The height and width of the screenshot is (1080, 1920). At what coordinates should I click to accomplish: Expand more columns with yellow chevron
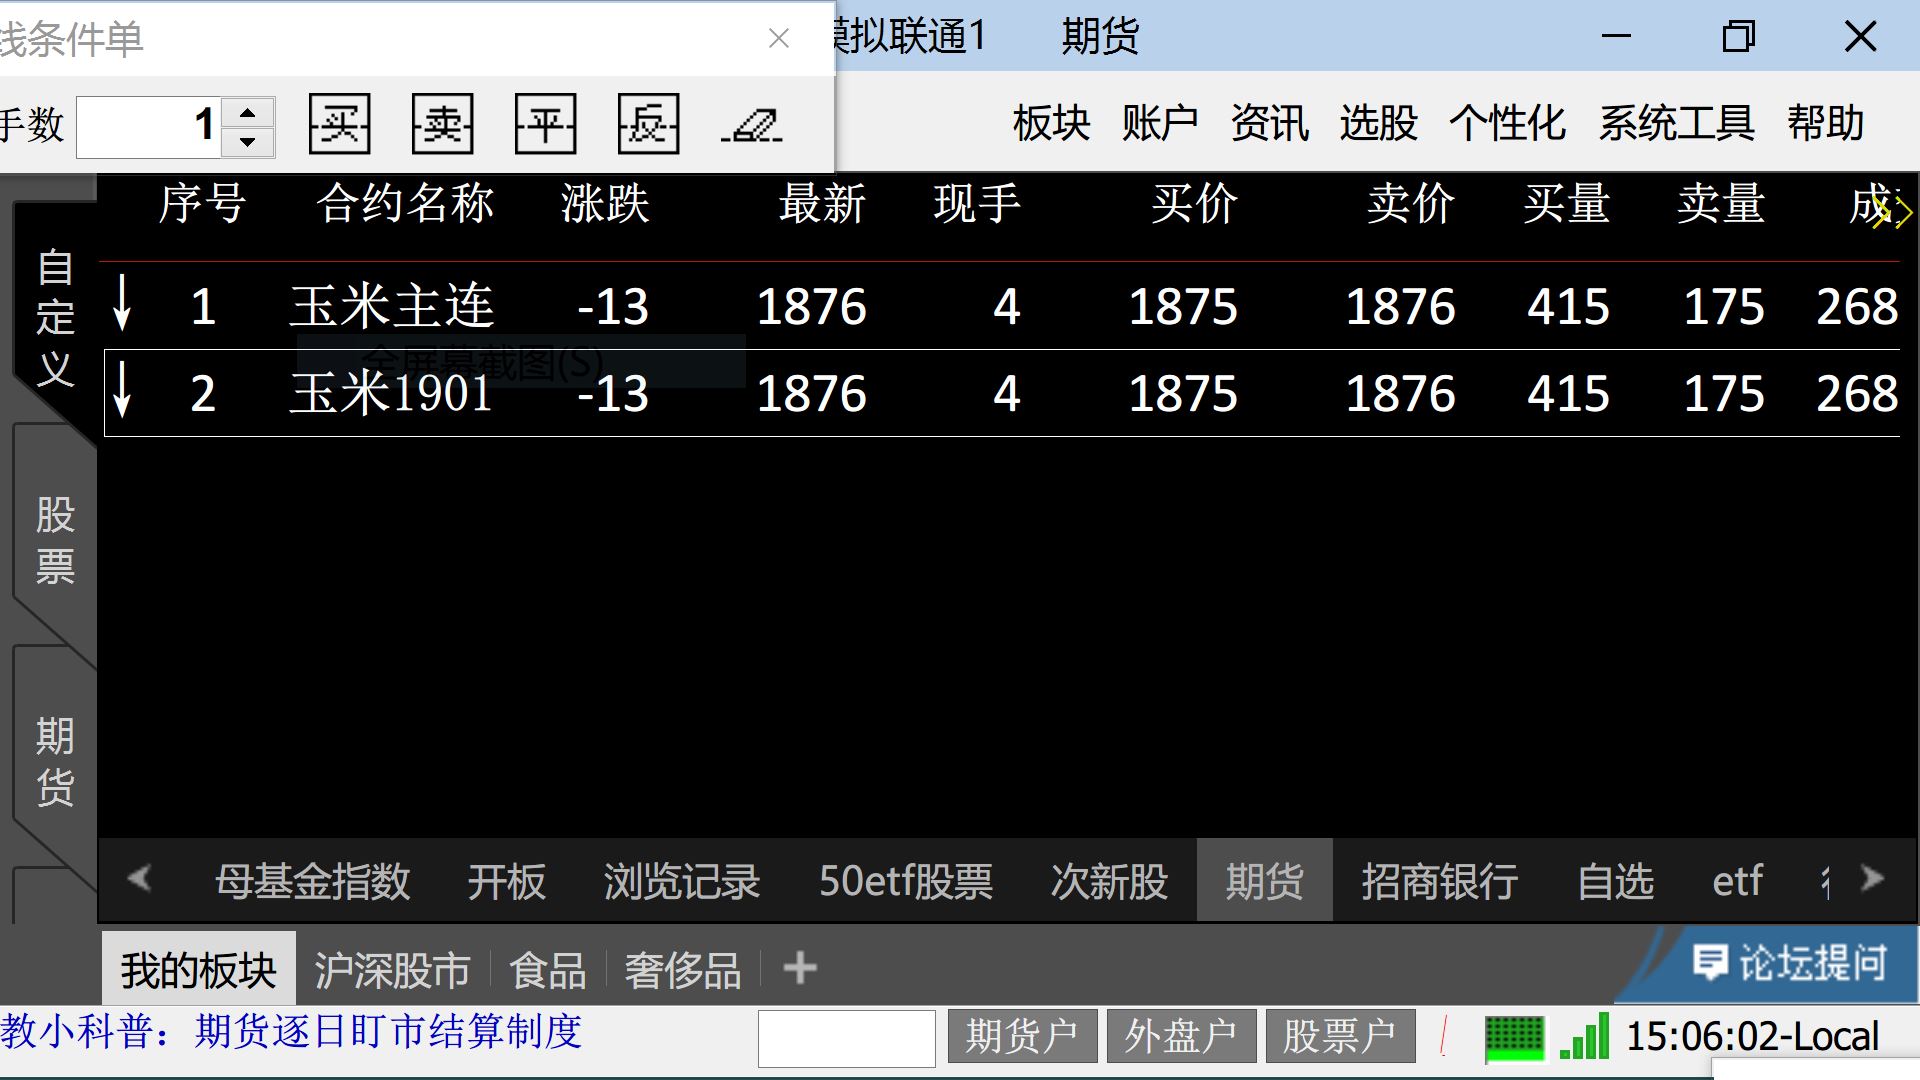coord(1893,212)
